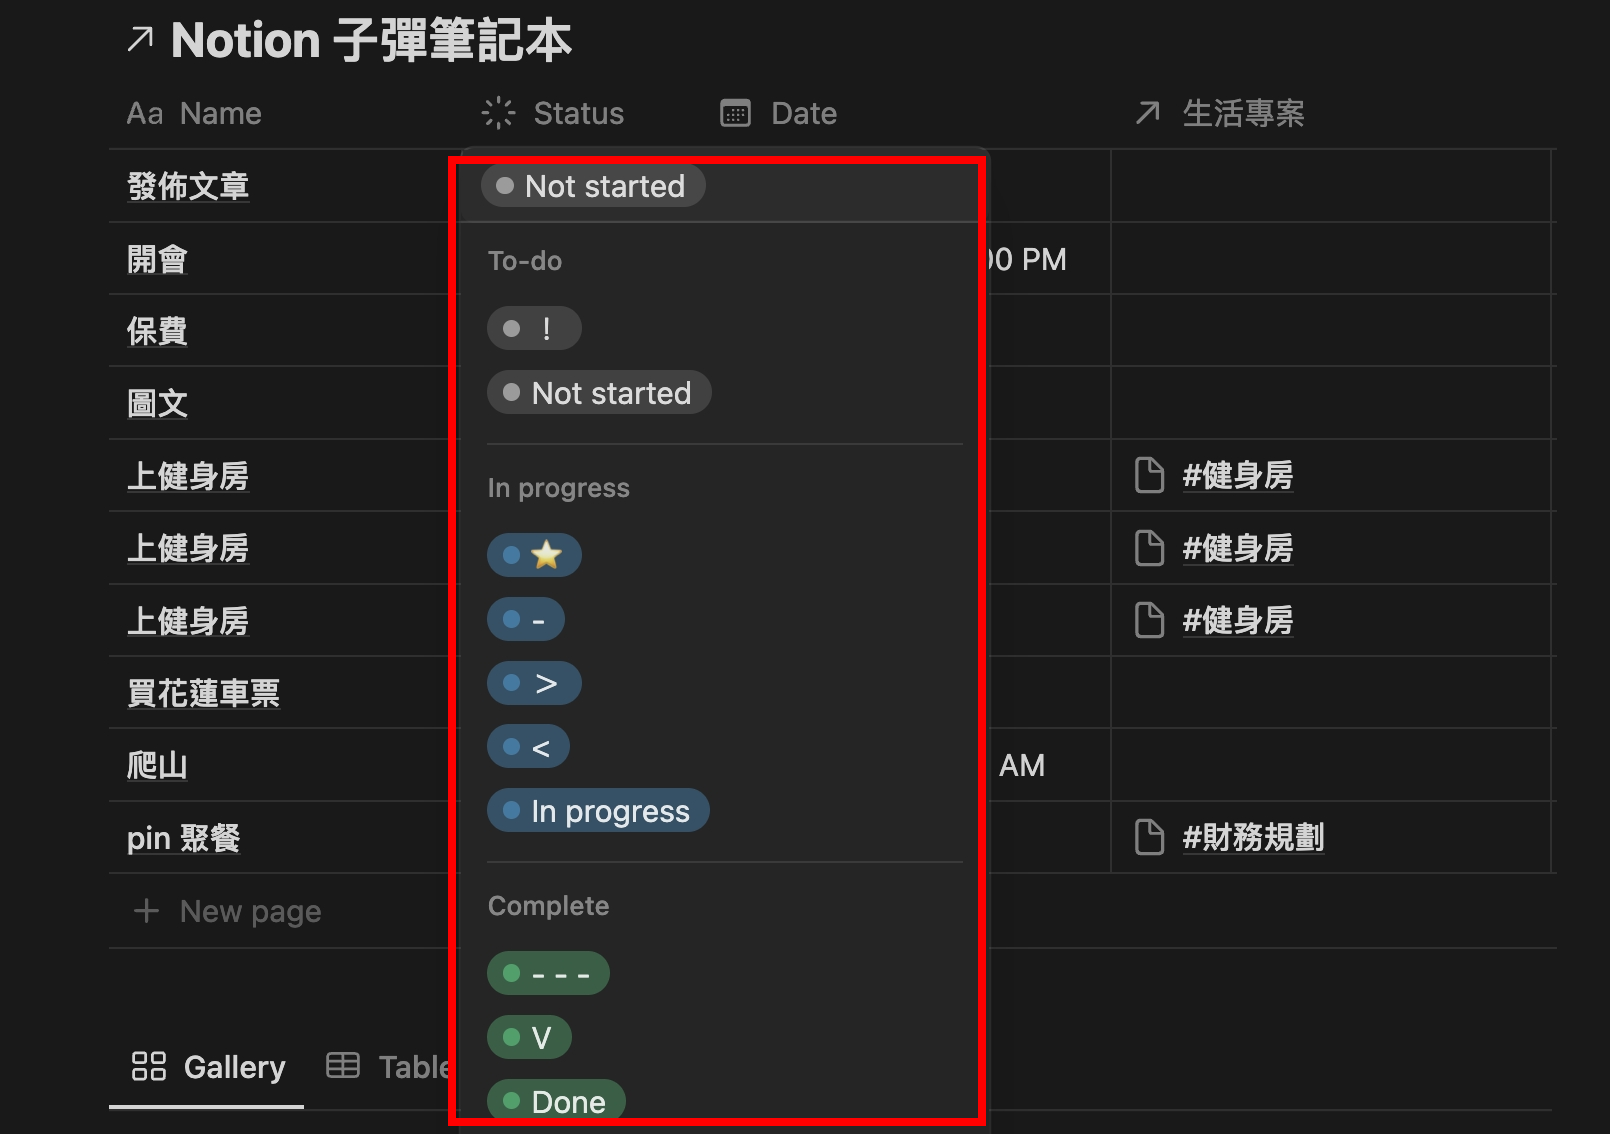
Task: Open the 保費 row
Action: click(x=157, y=331)
